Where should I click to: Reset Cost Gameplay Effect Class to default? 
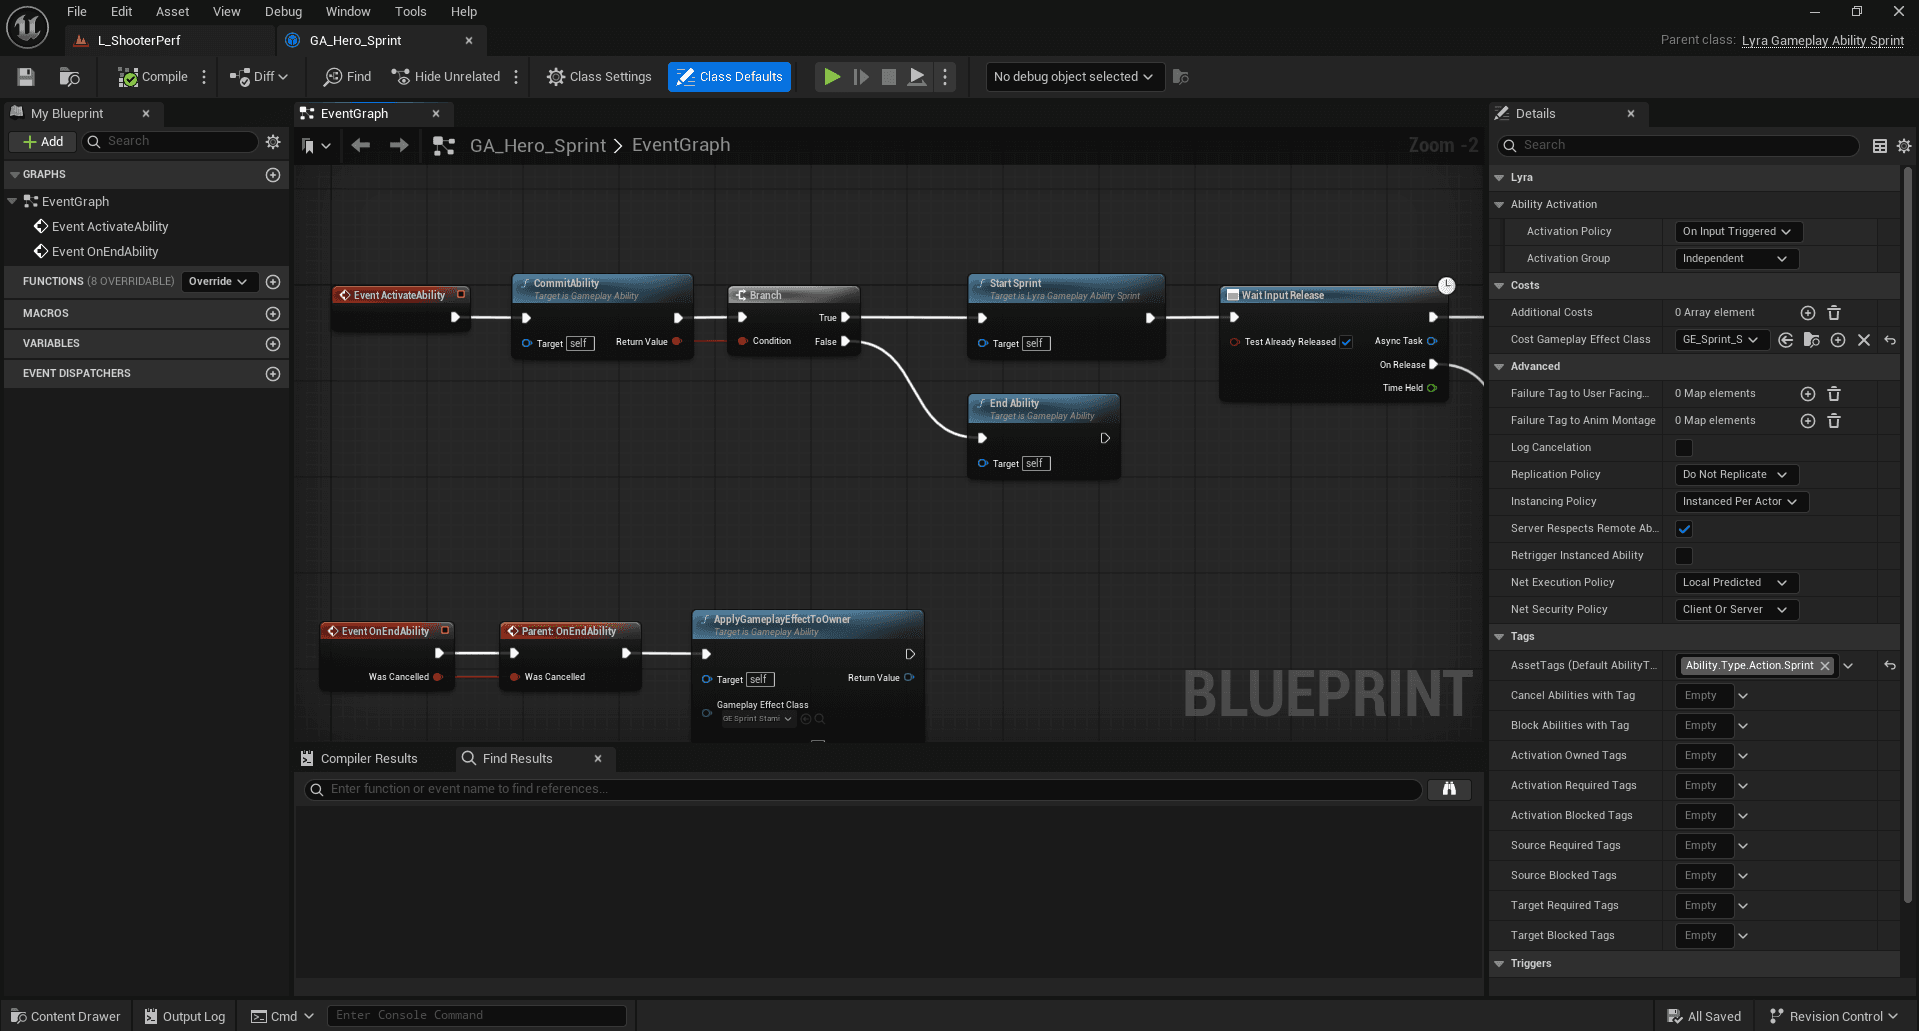coord(1890,340)
